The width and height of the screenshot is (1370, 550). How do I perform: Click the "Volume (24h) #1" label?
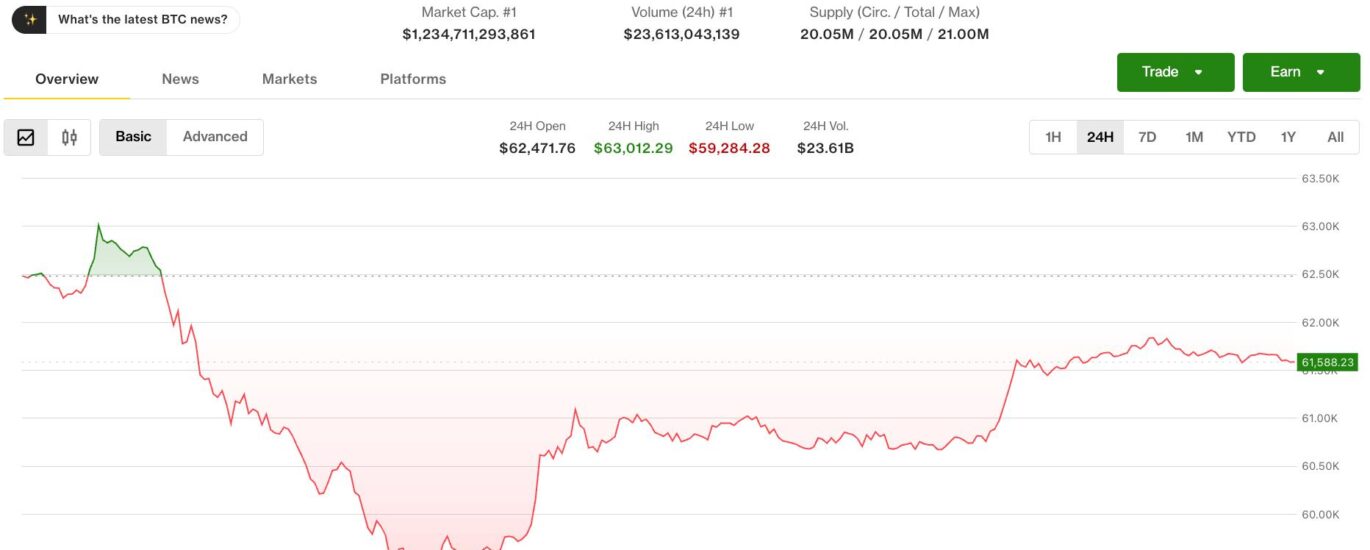point(682,13)
